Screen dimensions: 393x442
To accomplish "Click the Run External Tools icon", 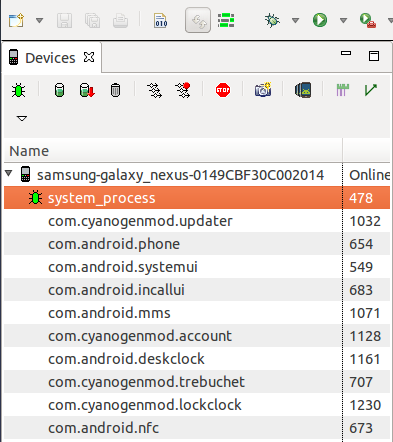I will pyautogui.click(x=368, y=21).
